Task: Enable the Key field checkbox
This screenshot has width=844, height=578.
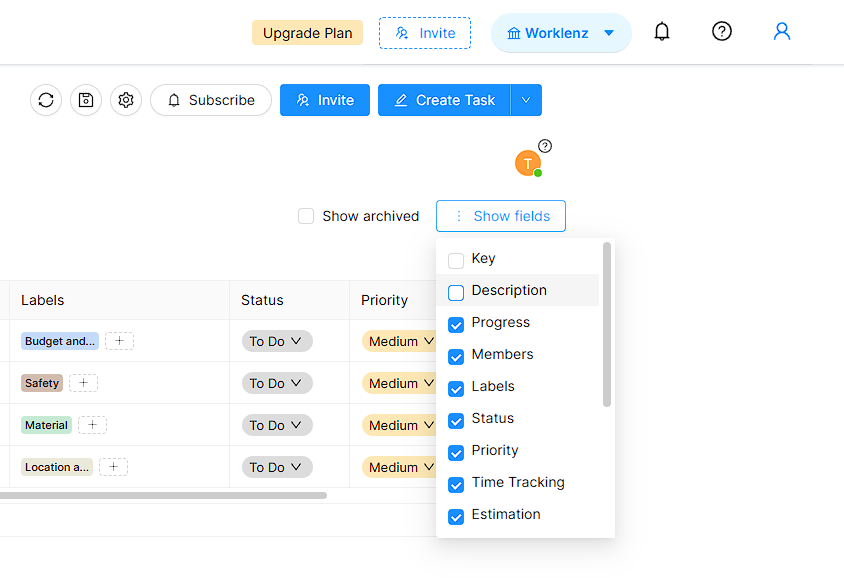Action: pos(456,260)
